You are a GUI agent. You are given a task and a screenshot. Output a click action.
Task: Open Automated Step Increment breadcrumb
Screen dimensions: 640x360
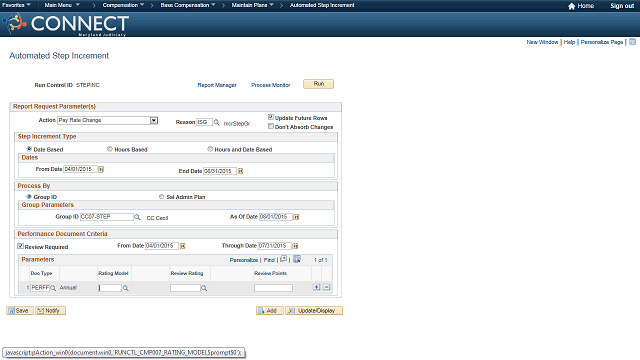(x=322, y=5)
